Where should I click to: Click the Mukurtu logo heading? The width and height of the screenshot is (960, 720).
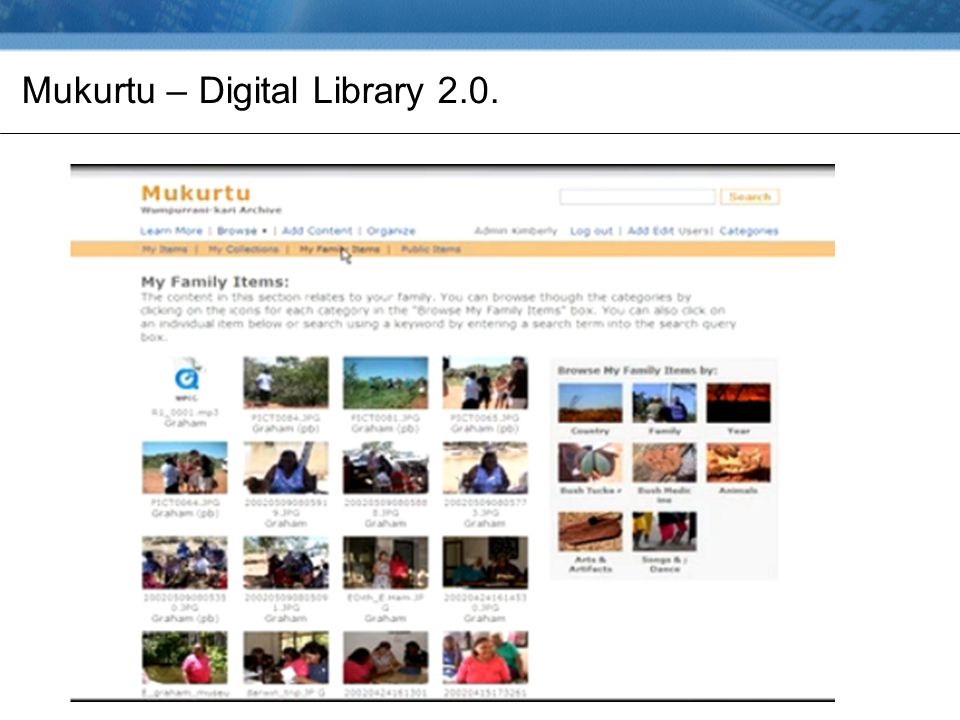point(196,193)
